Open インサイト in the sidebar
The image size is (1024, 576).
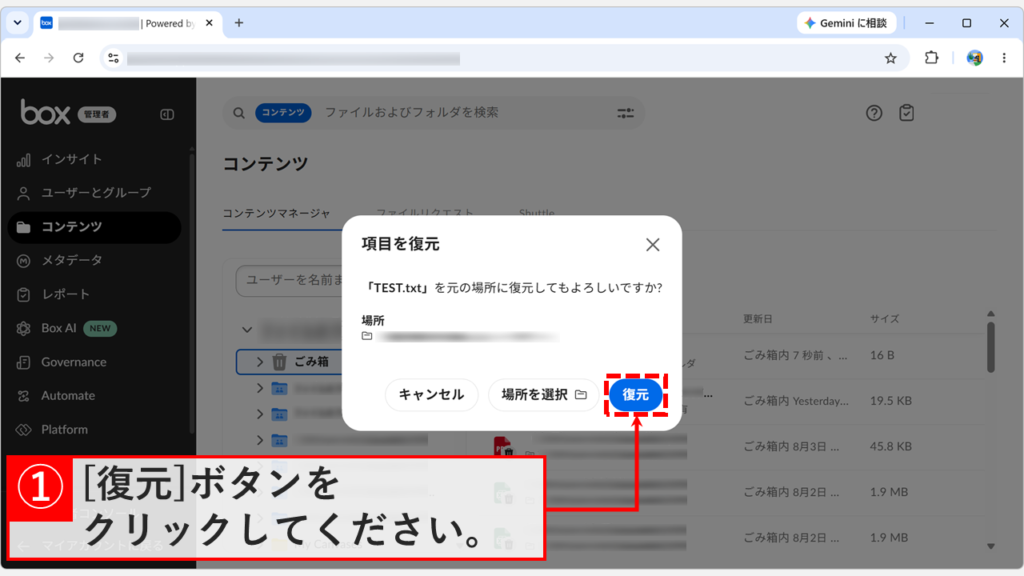coord(72,159)
